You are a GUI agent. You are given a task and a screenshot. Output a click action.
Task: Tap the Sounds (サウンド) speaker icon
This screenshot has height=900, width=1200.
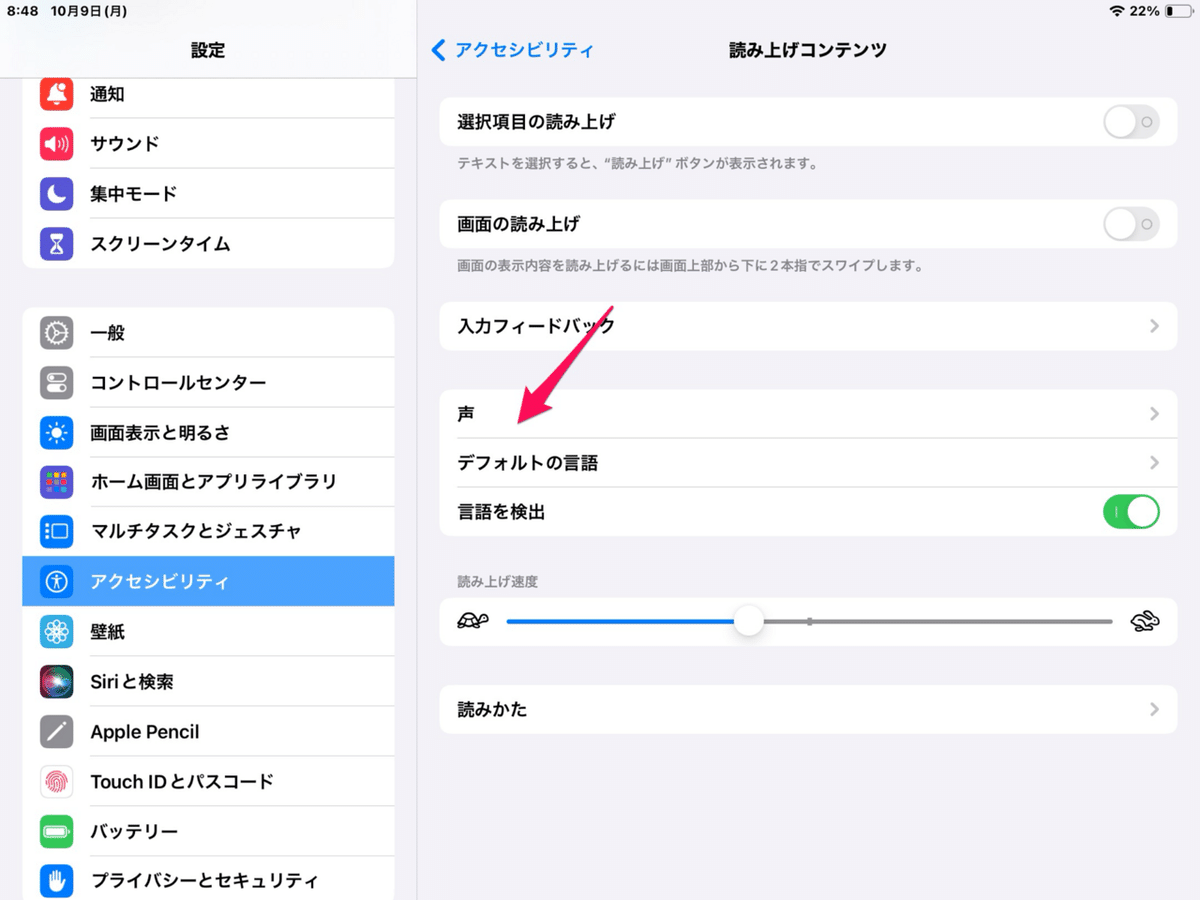57,144
